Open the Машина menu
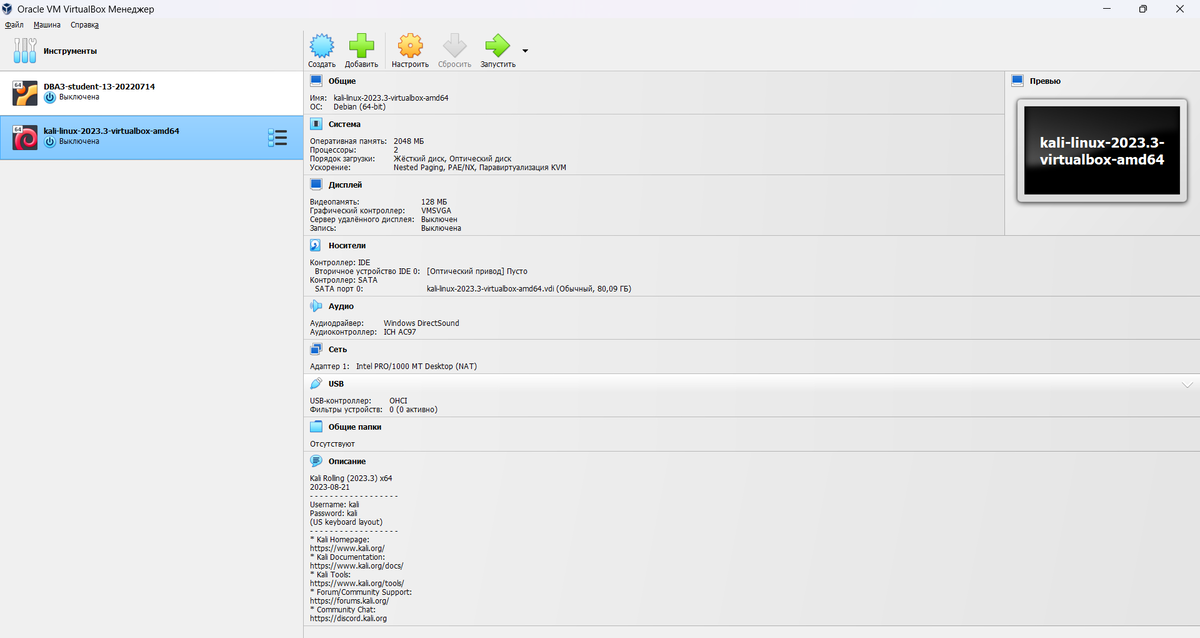This screenshot has height=638, width=1200. [46, 24]
